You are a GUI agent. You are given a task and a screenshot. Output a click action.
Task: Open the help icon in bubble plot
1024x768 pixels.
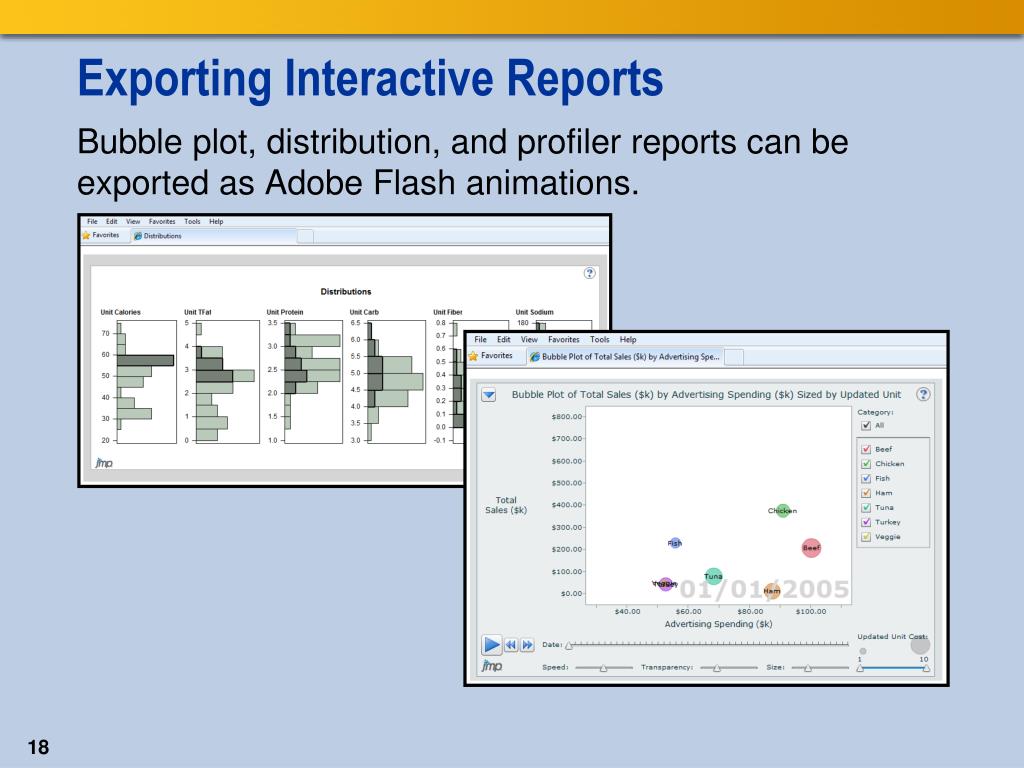[923, 394]
